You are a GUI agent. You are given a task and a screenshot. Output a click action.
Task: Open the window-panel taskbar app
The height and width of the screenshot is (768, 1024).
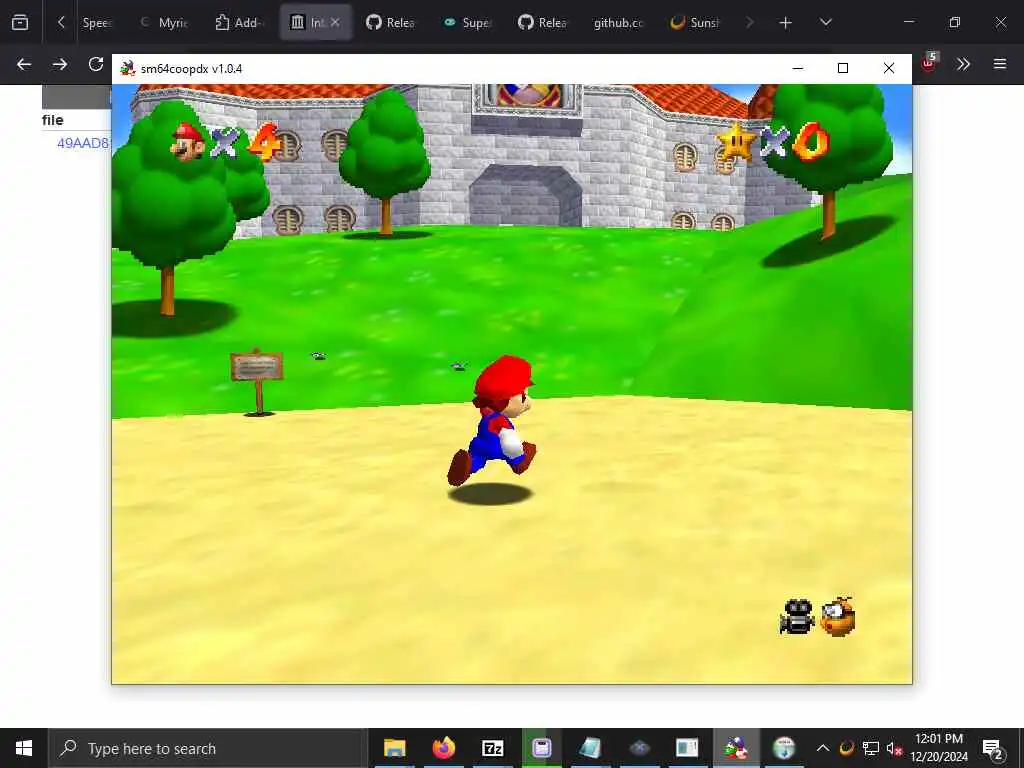click(687, 748)
